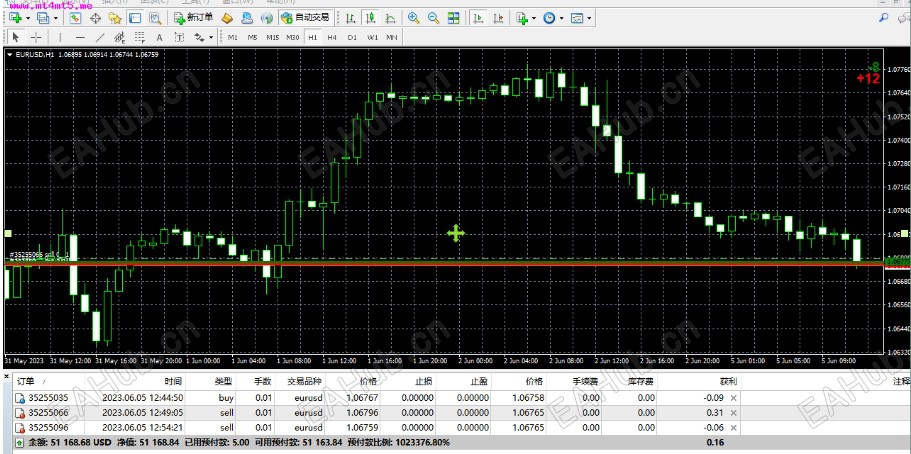This screenshot has width=911, height=454.
Task: Close order with 0.31 profit
Action: click(x=733, y=413)
